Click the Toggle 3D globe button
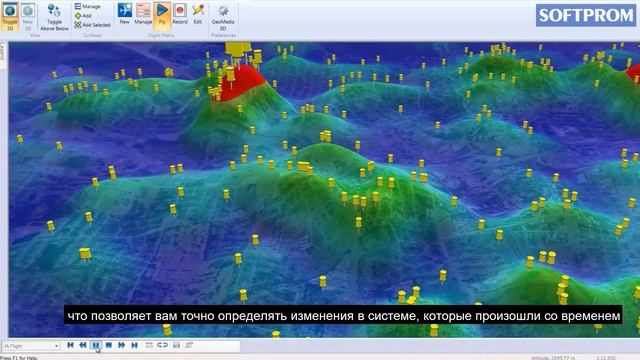The image size is (640, 360). coord(10,16)
